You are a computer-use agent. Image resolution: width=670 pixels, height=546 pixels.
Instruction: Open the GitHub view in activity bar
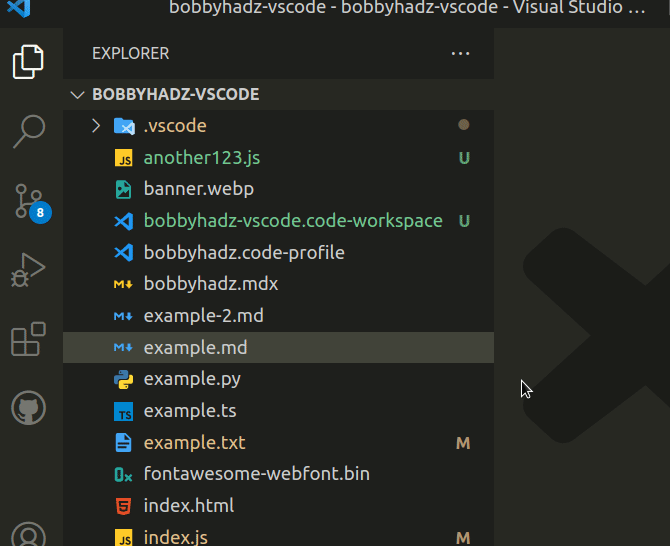click(x=28, y=408)
